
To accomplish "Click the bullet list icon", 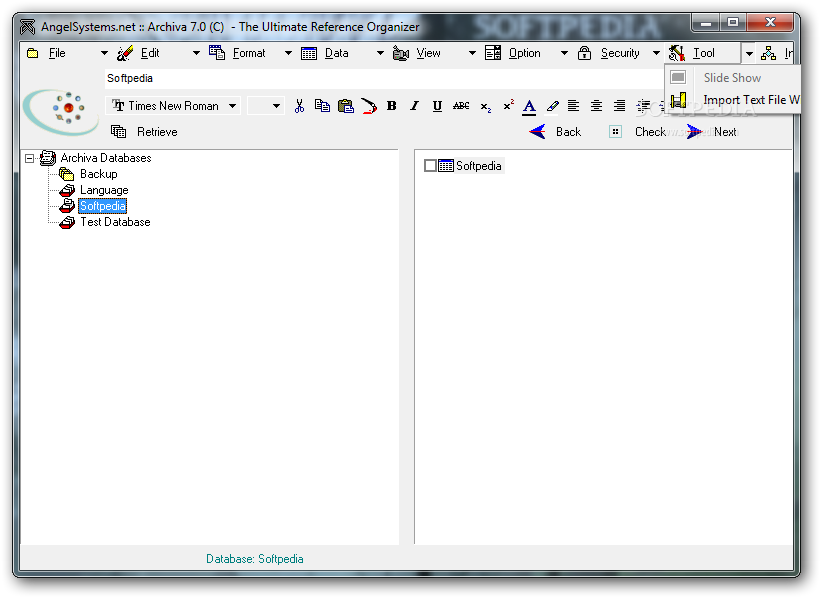I will (x=644, y=106).
